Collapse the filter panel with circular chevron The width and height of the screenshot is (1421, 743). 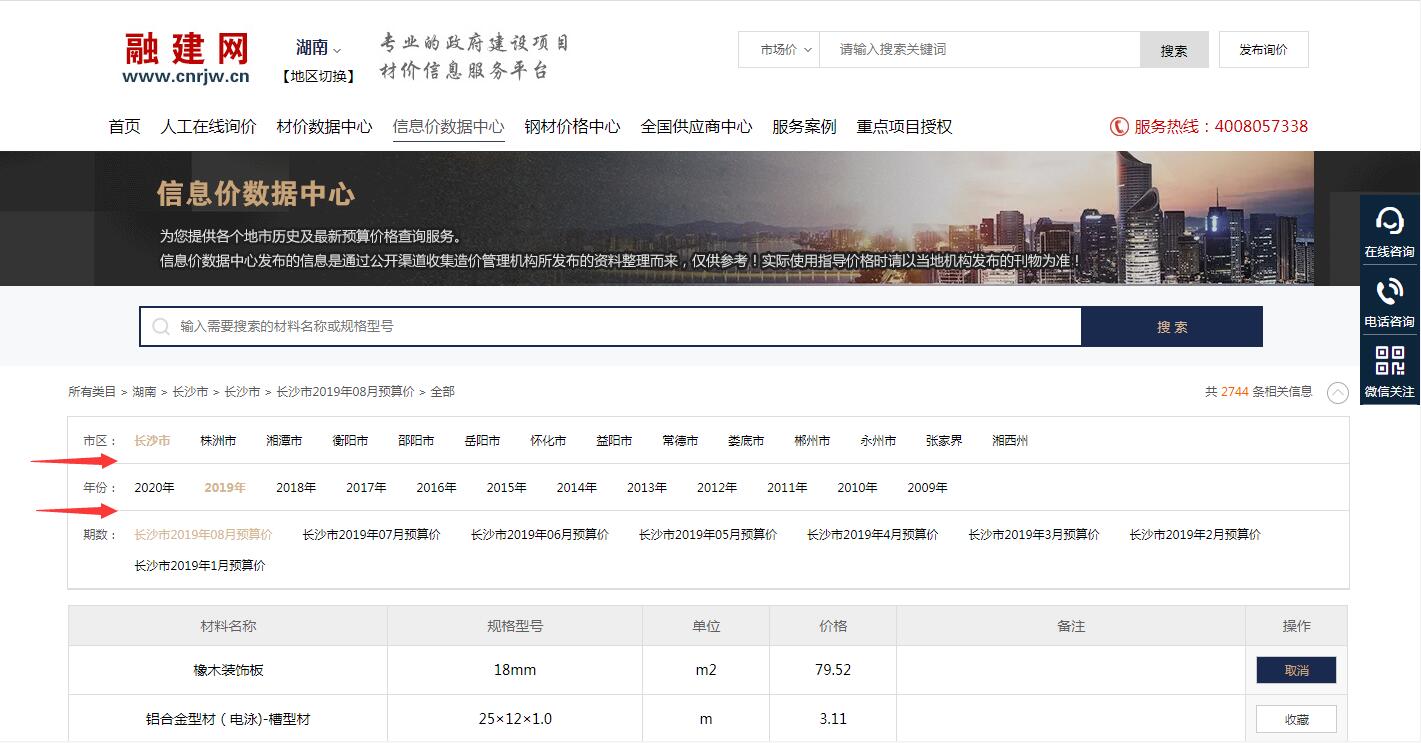[1338, 393]
